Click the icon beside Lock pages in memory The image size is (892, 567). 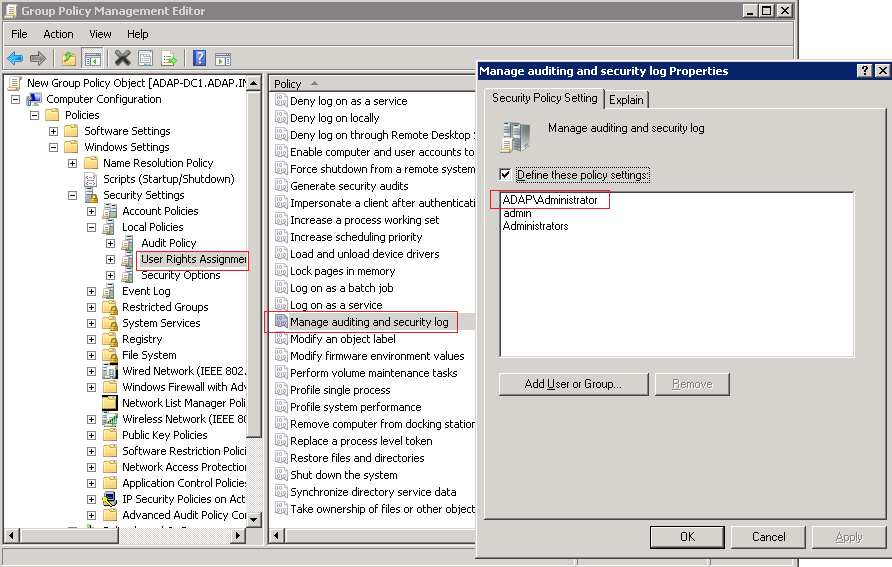(x=281, y=271)
